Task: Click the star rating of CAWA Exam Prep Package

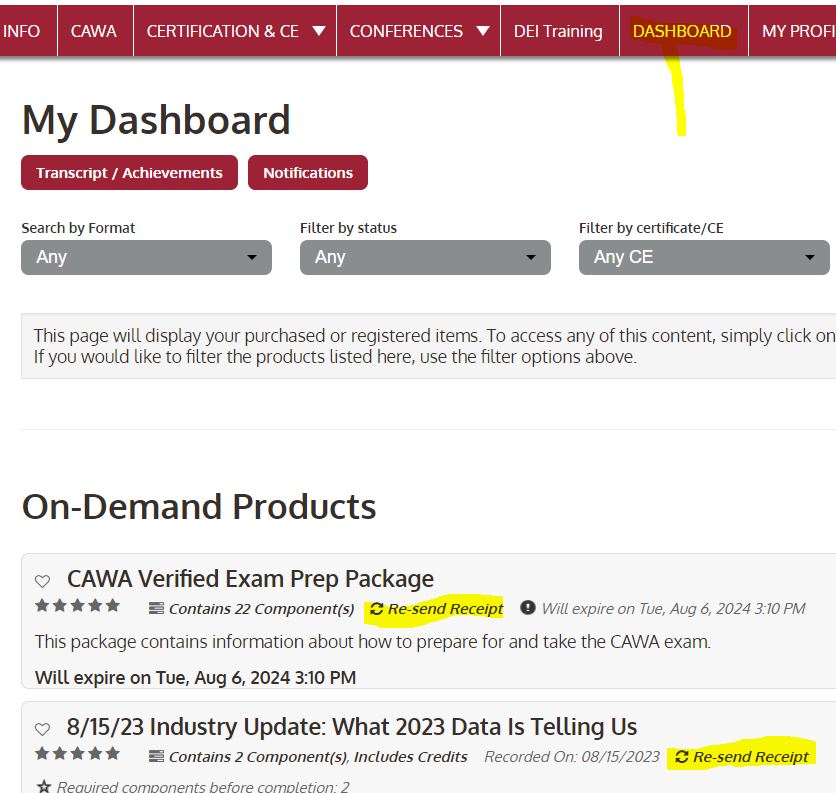Action: pos(77,606)
